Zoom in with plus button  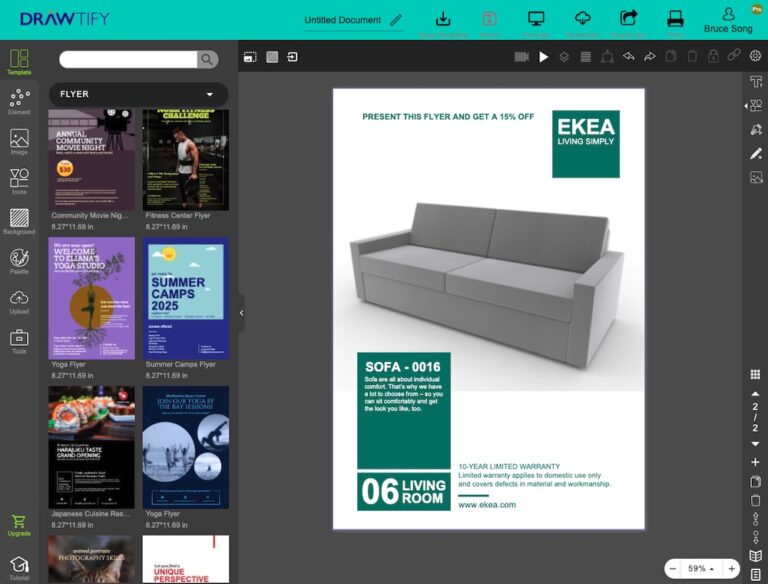[731, 569]
